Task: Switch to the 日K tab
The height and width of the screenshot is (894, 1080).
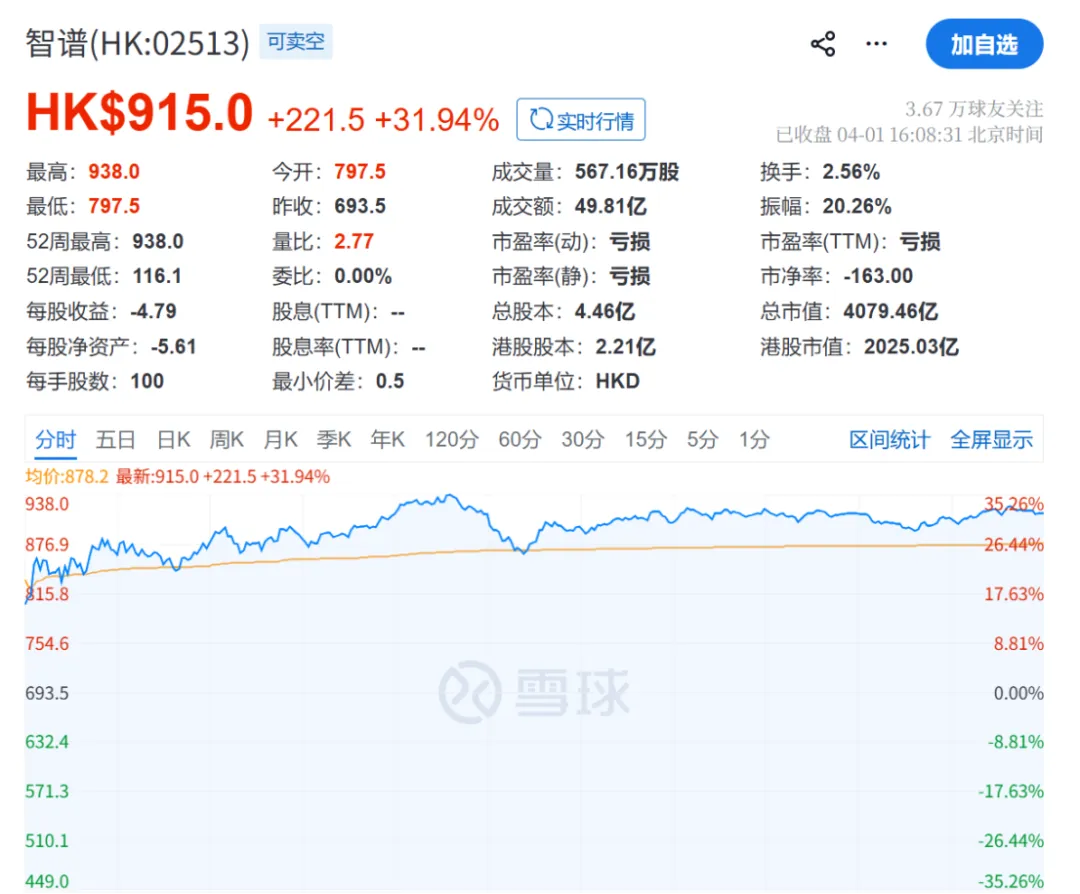Action: pos(173,439)
